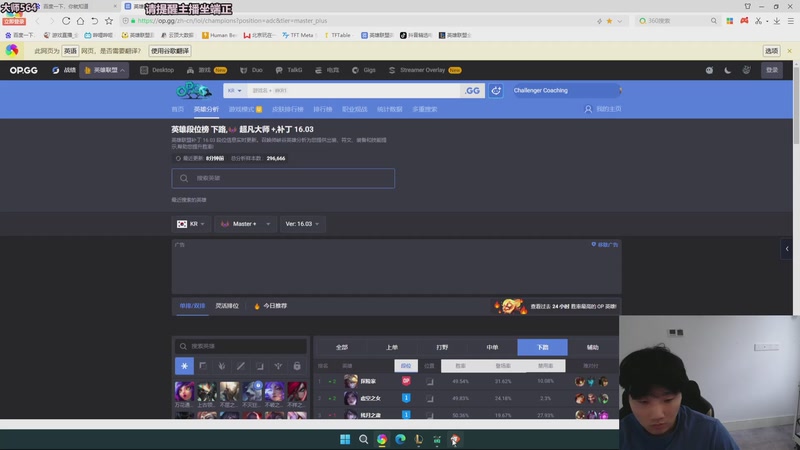
Task: Select the bottom lane filter icon in champion list
Action: 259,366
